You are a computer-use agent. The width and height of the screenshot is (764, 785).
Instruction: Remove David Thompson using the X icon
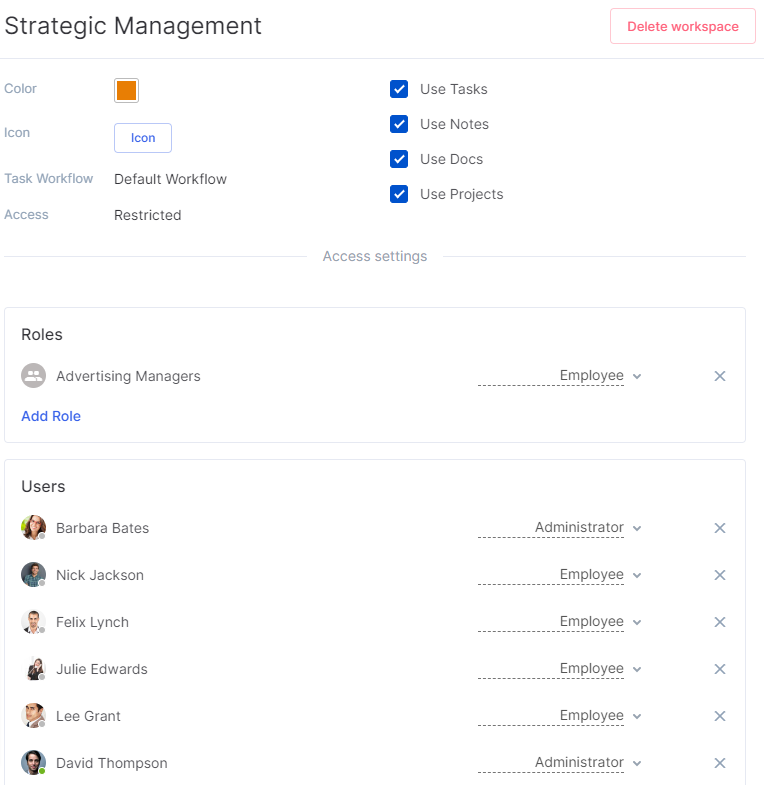[x=719, y=763]
